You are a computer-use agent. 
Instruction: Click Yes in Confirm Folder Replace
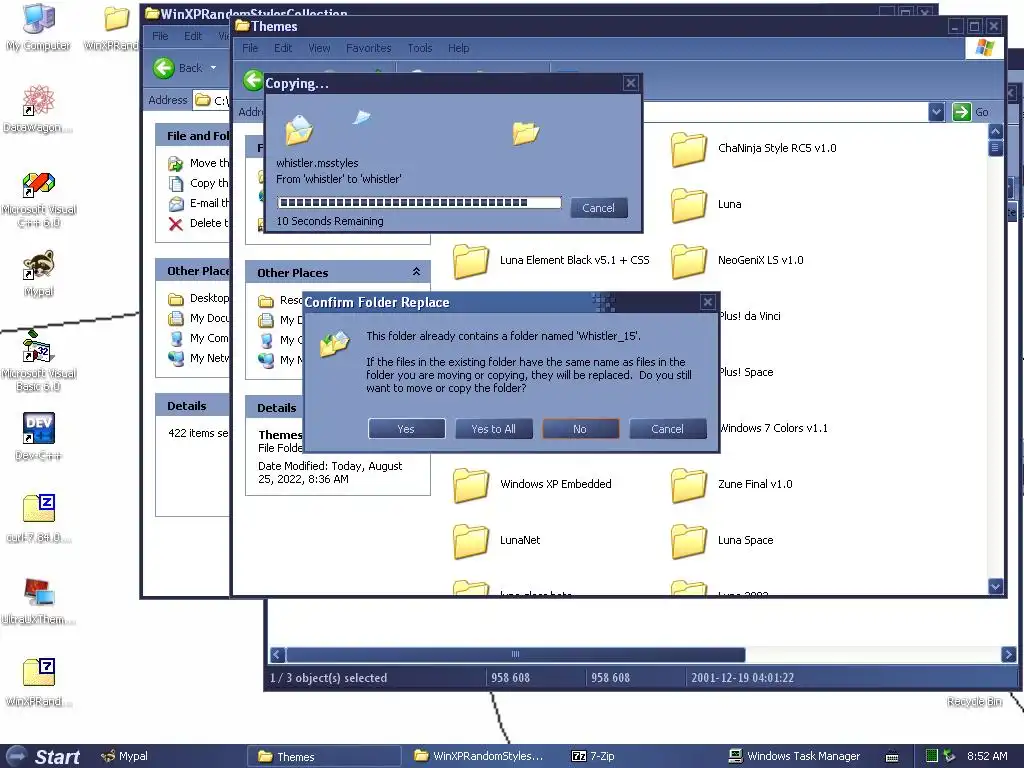406,429
